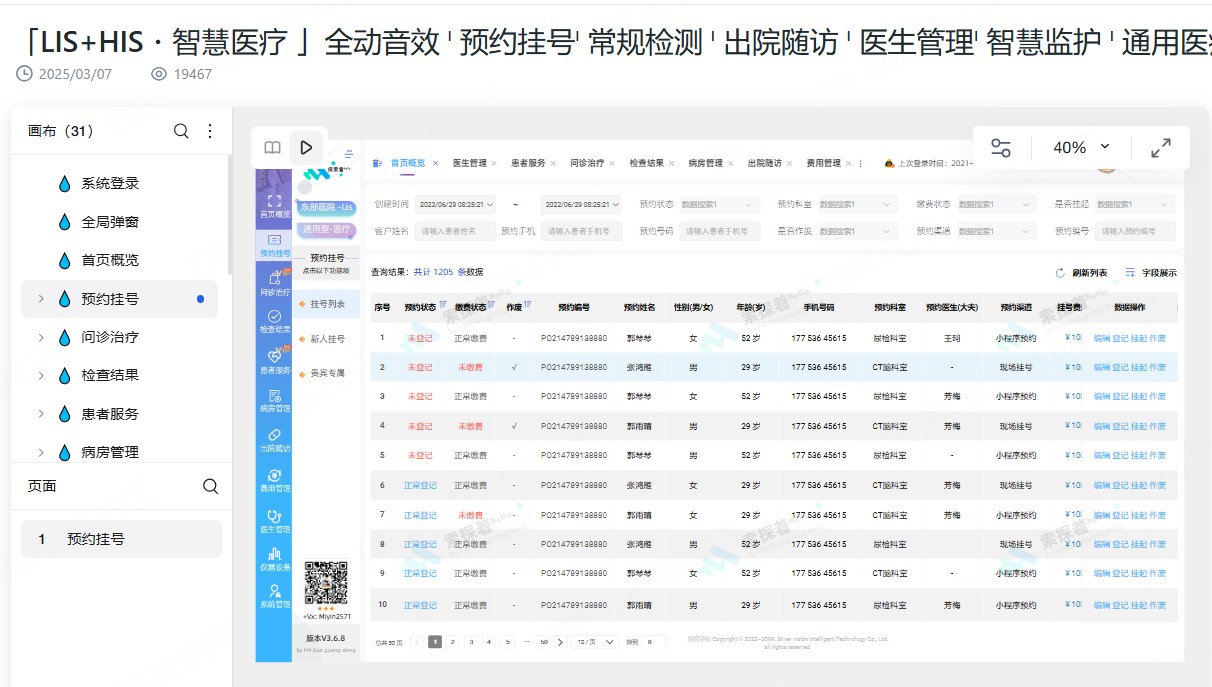Open the book-shaped notes icon
The image size is (1212, 687).
[x=272, y=148]
